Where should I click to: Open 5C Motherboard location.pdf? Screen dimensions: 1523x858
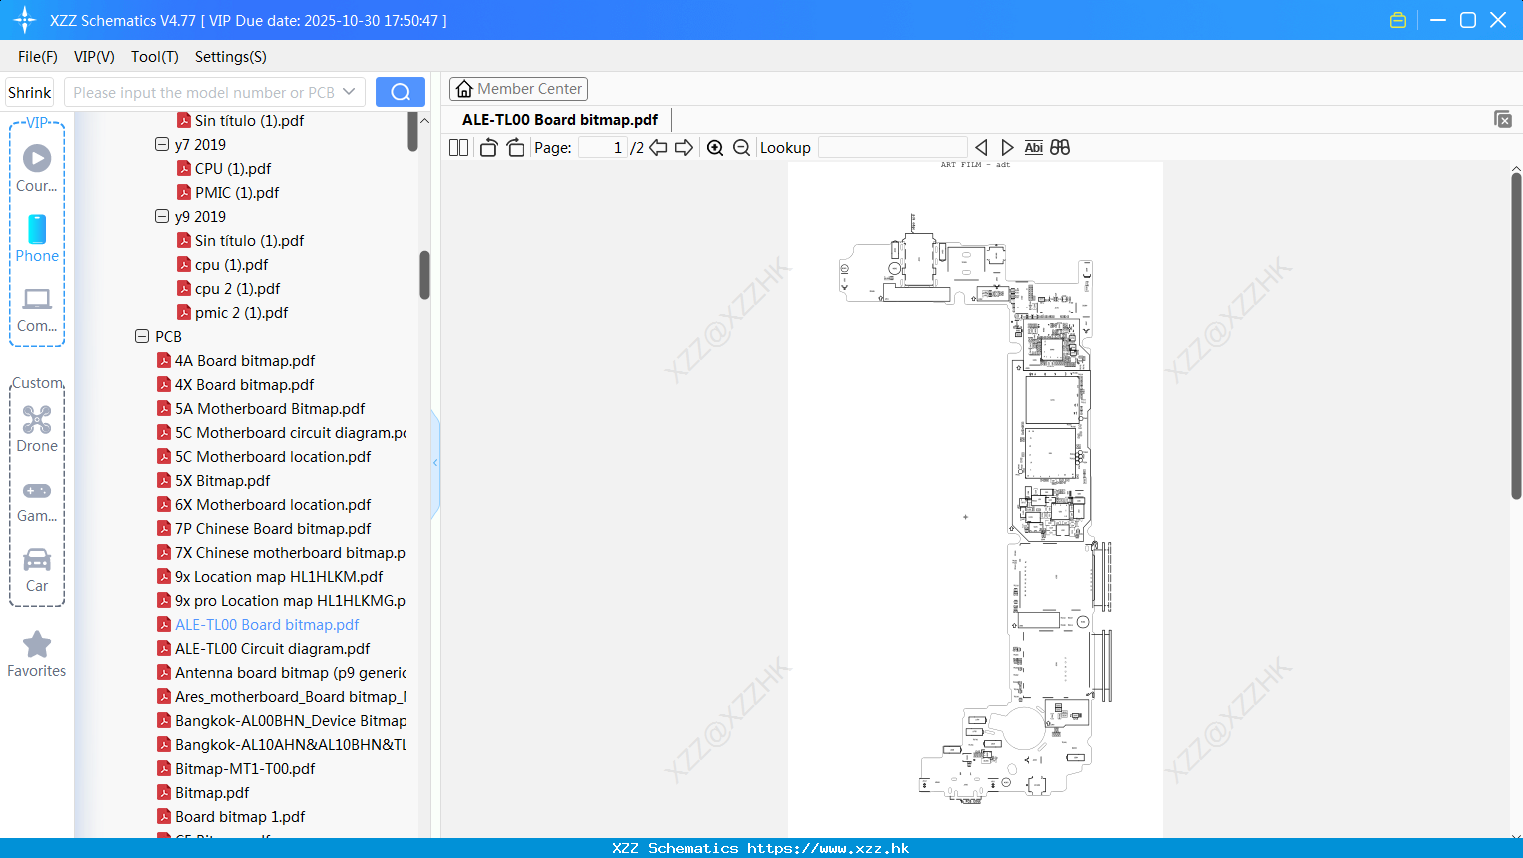(x=273, y=456)
